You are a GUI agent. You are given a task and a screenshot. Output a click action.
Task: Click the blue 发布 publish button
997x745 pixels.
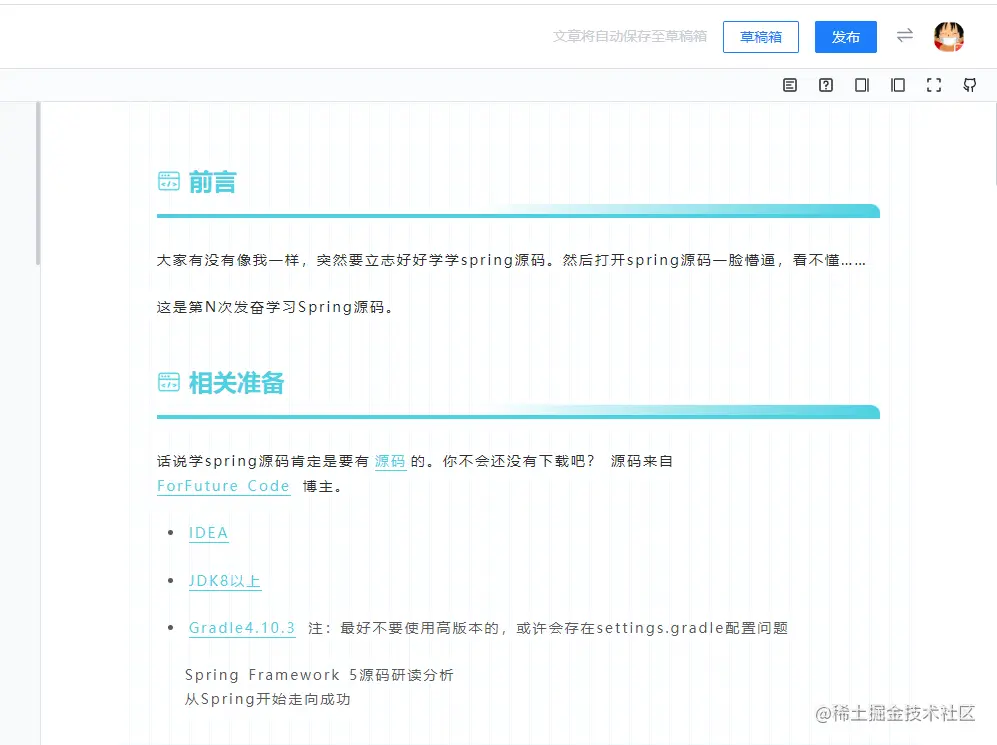[x=846, y=37]
